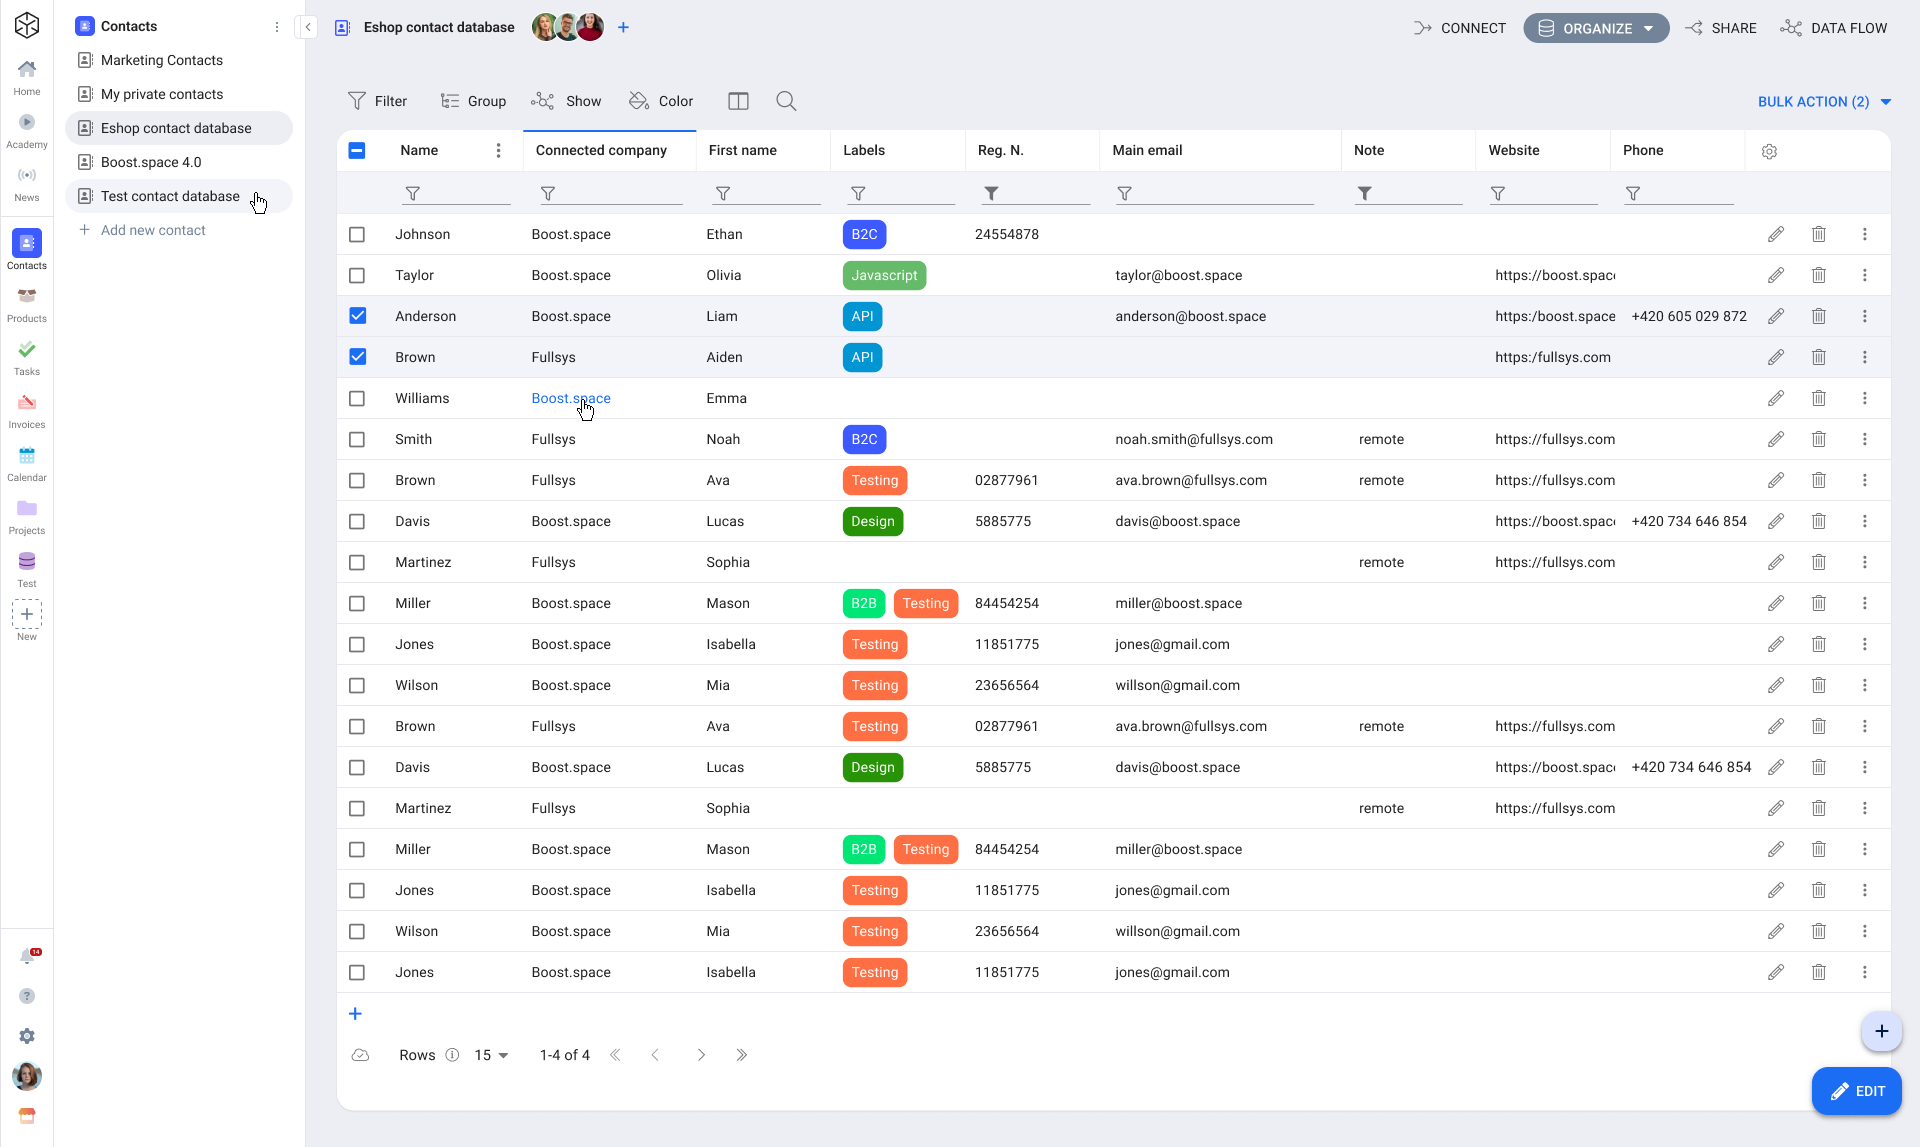Viewport: 1920px width, 1147px height.
Task: Click the Boost.space link on Williams row
Action: [571, 398]
